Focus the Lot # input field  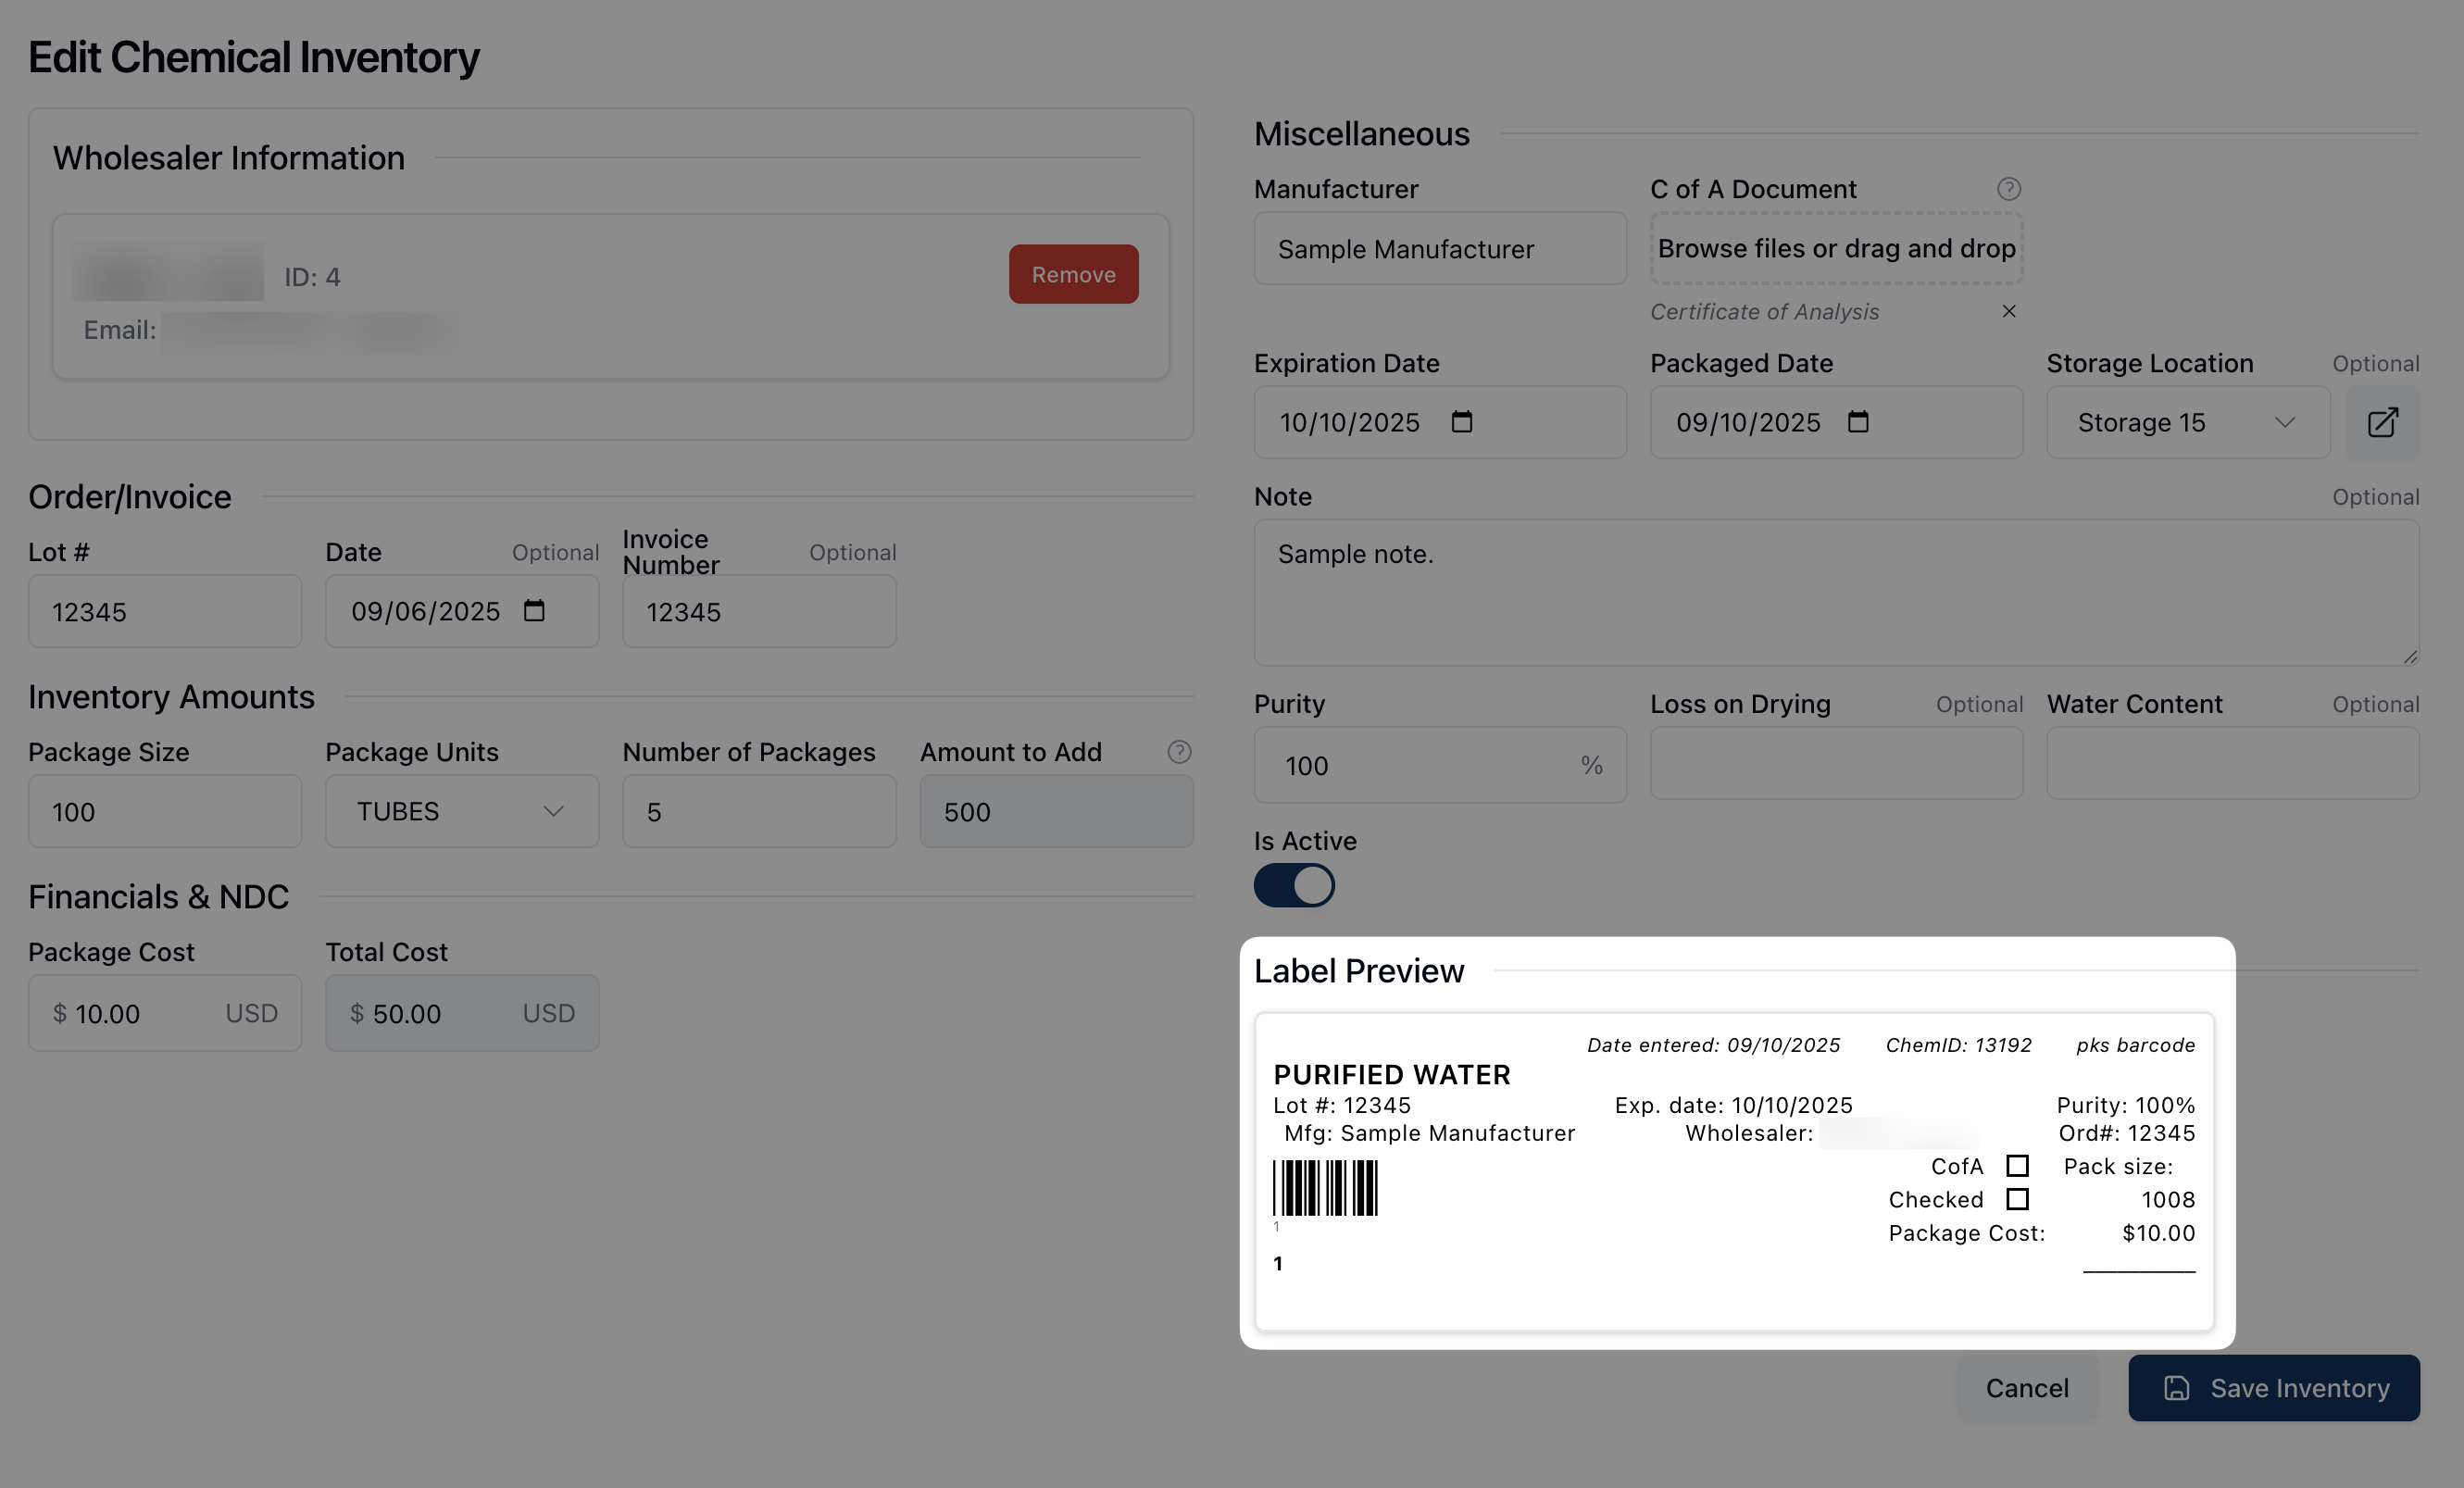(x=165, y=611)
